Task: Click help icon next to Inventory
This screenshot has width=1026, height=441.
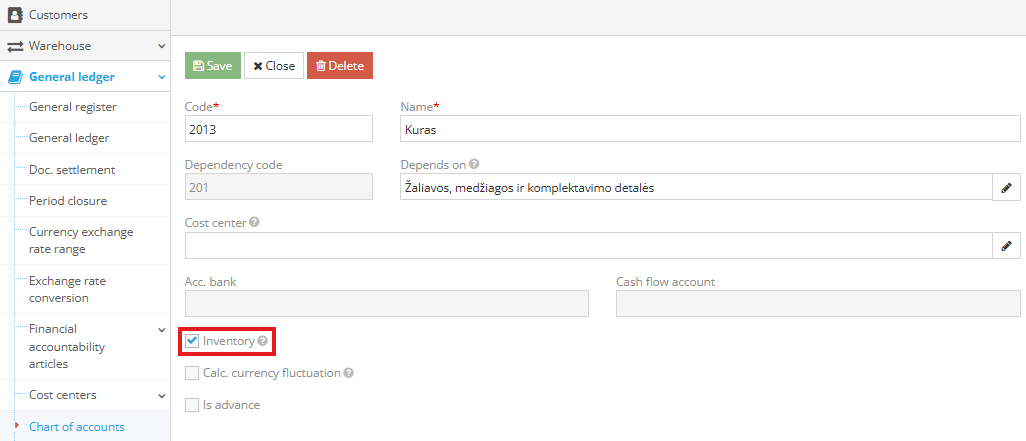Action: 263,341
